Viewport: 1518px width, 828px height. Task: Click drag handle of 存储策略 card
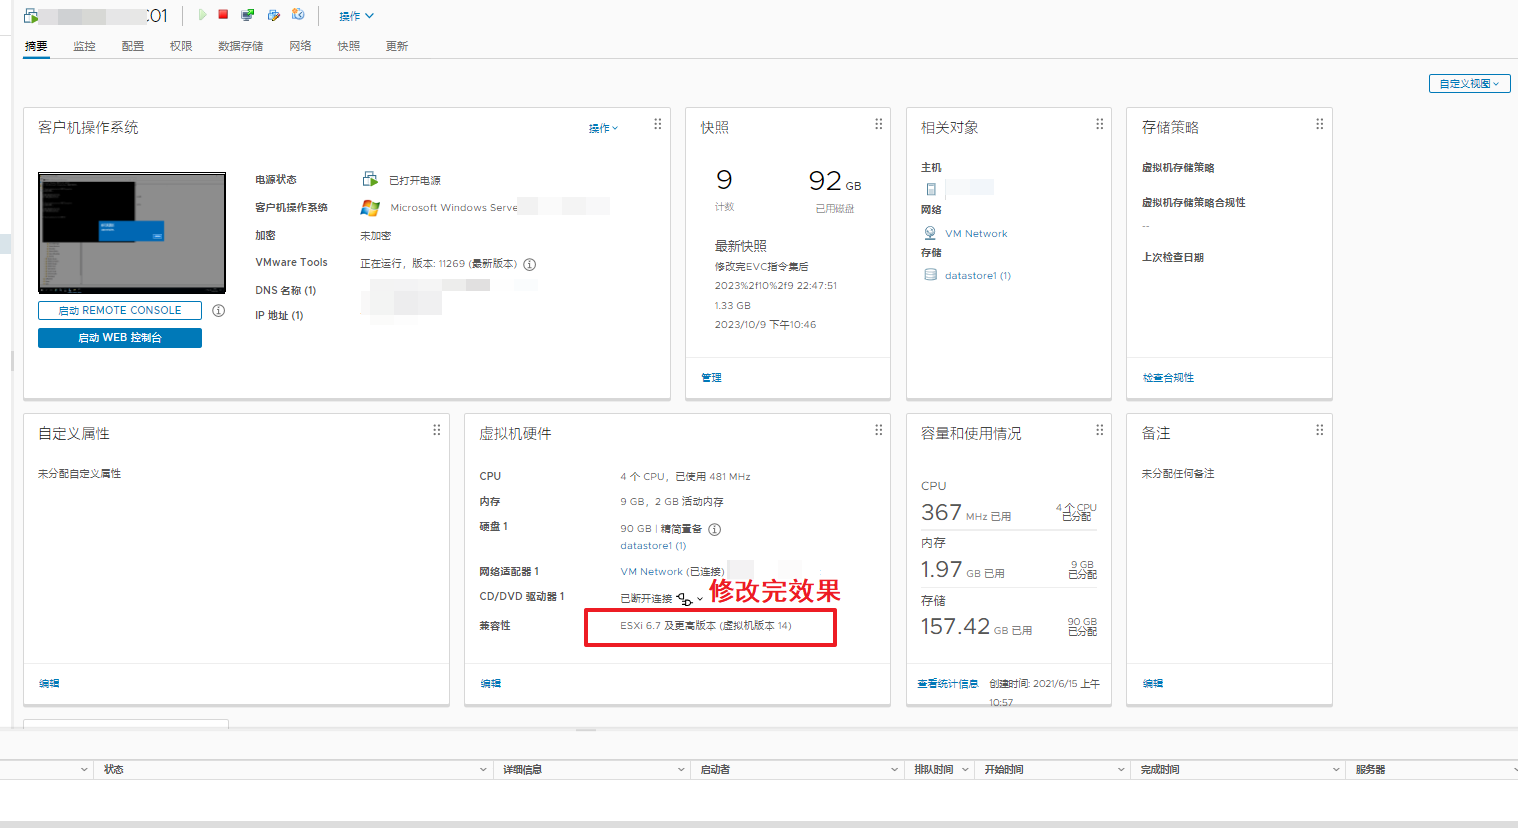1319,124
